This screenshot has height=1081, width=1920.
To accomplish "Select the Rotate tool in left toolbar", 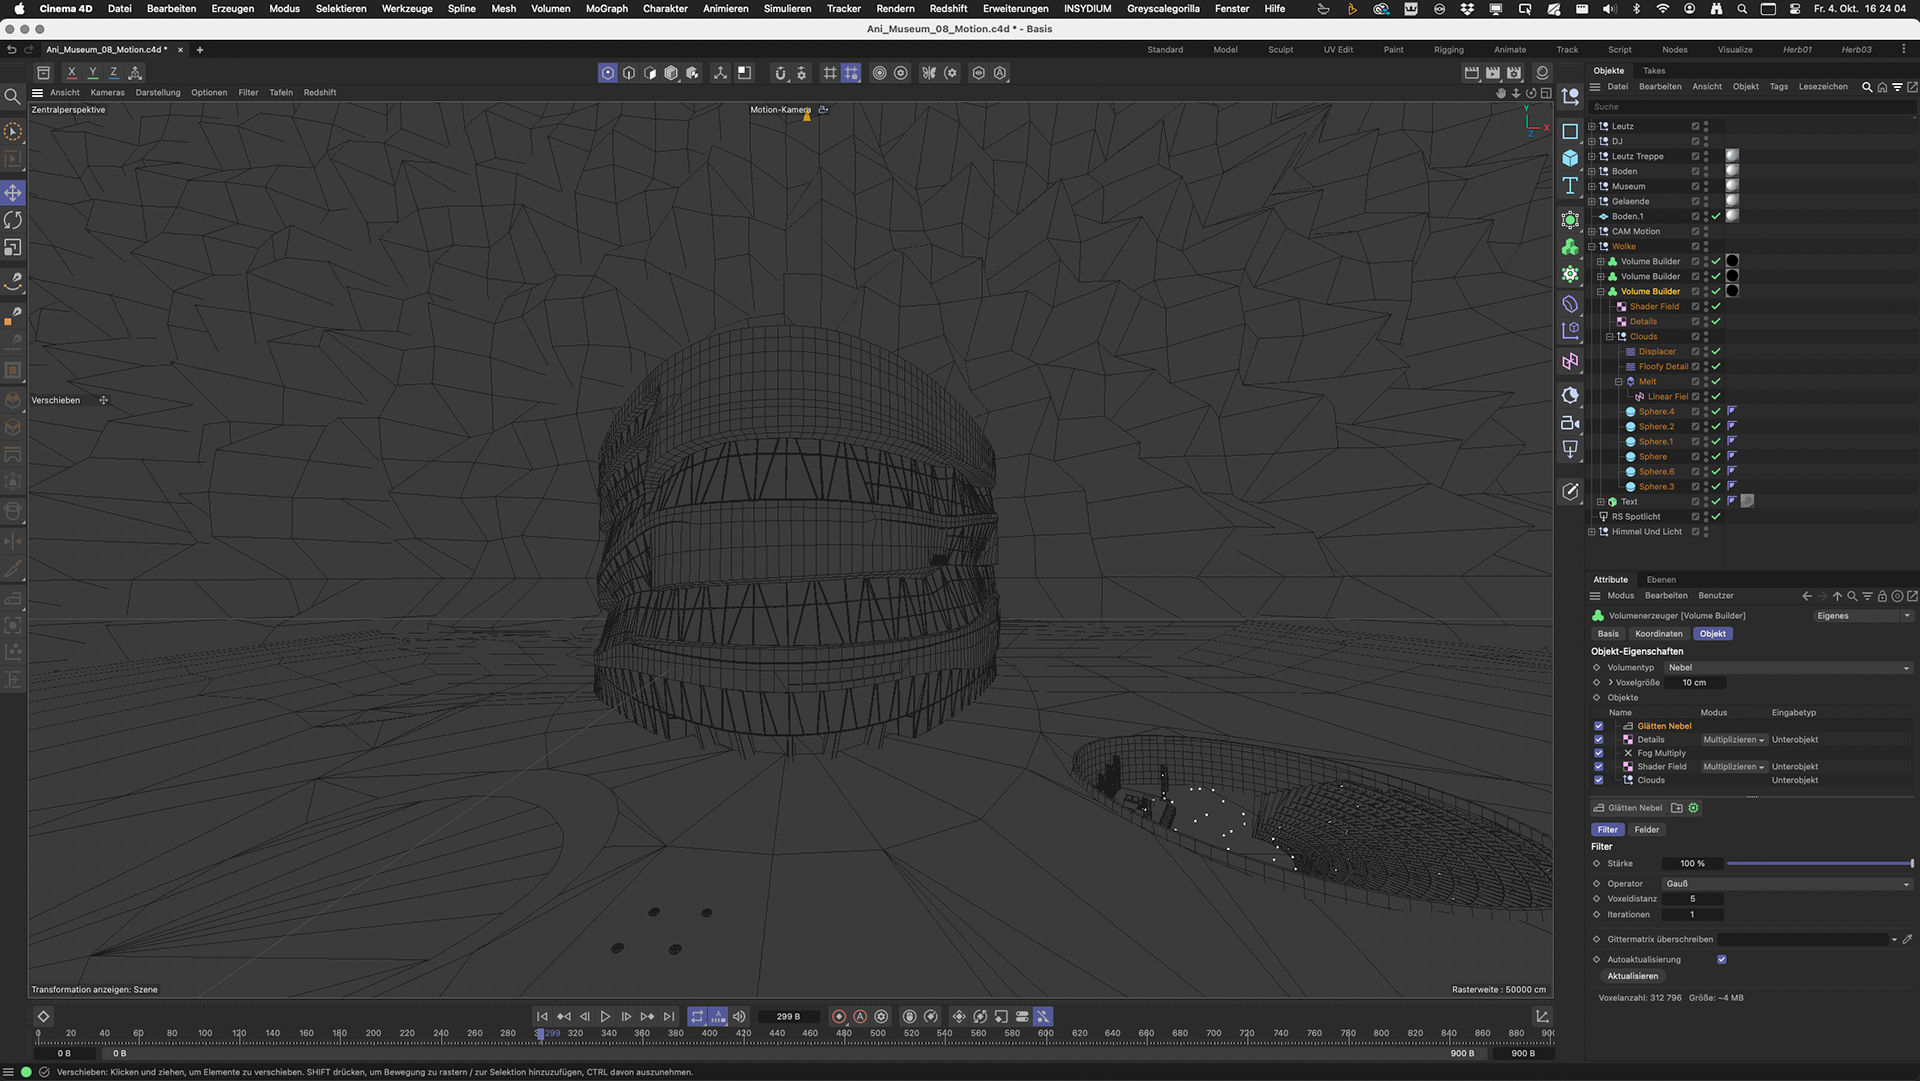I will click(13, 220).
